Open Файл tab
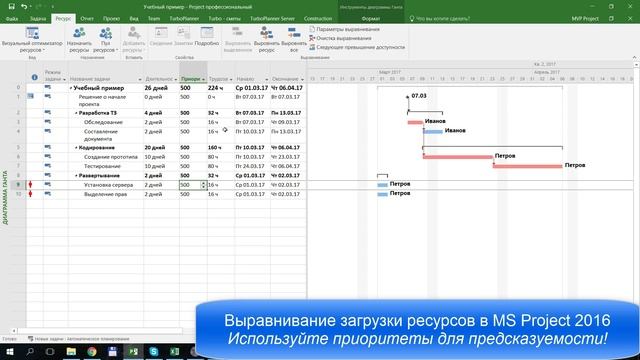This screenshot has width=640, height=360. [x=12, y=18]
